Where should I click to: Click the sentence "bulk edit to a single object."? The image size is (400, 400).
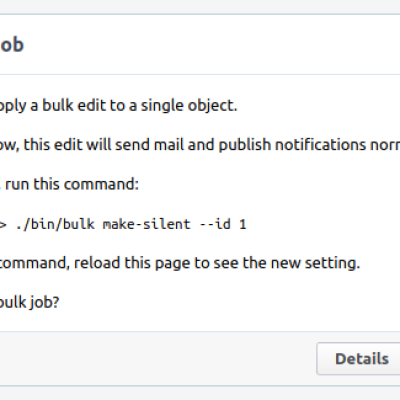(x=140, y=106)
